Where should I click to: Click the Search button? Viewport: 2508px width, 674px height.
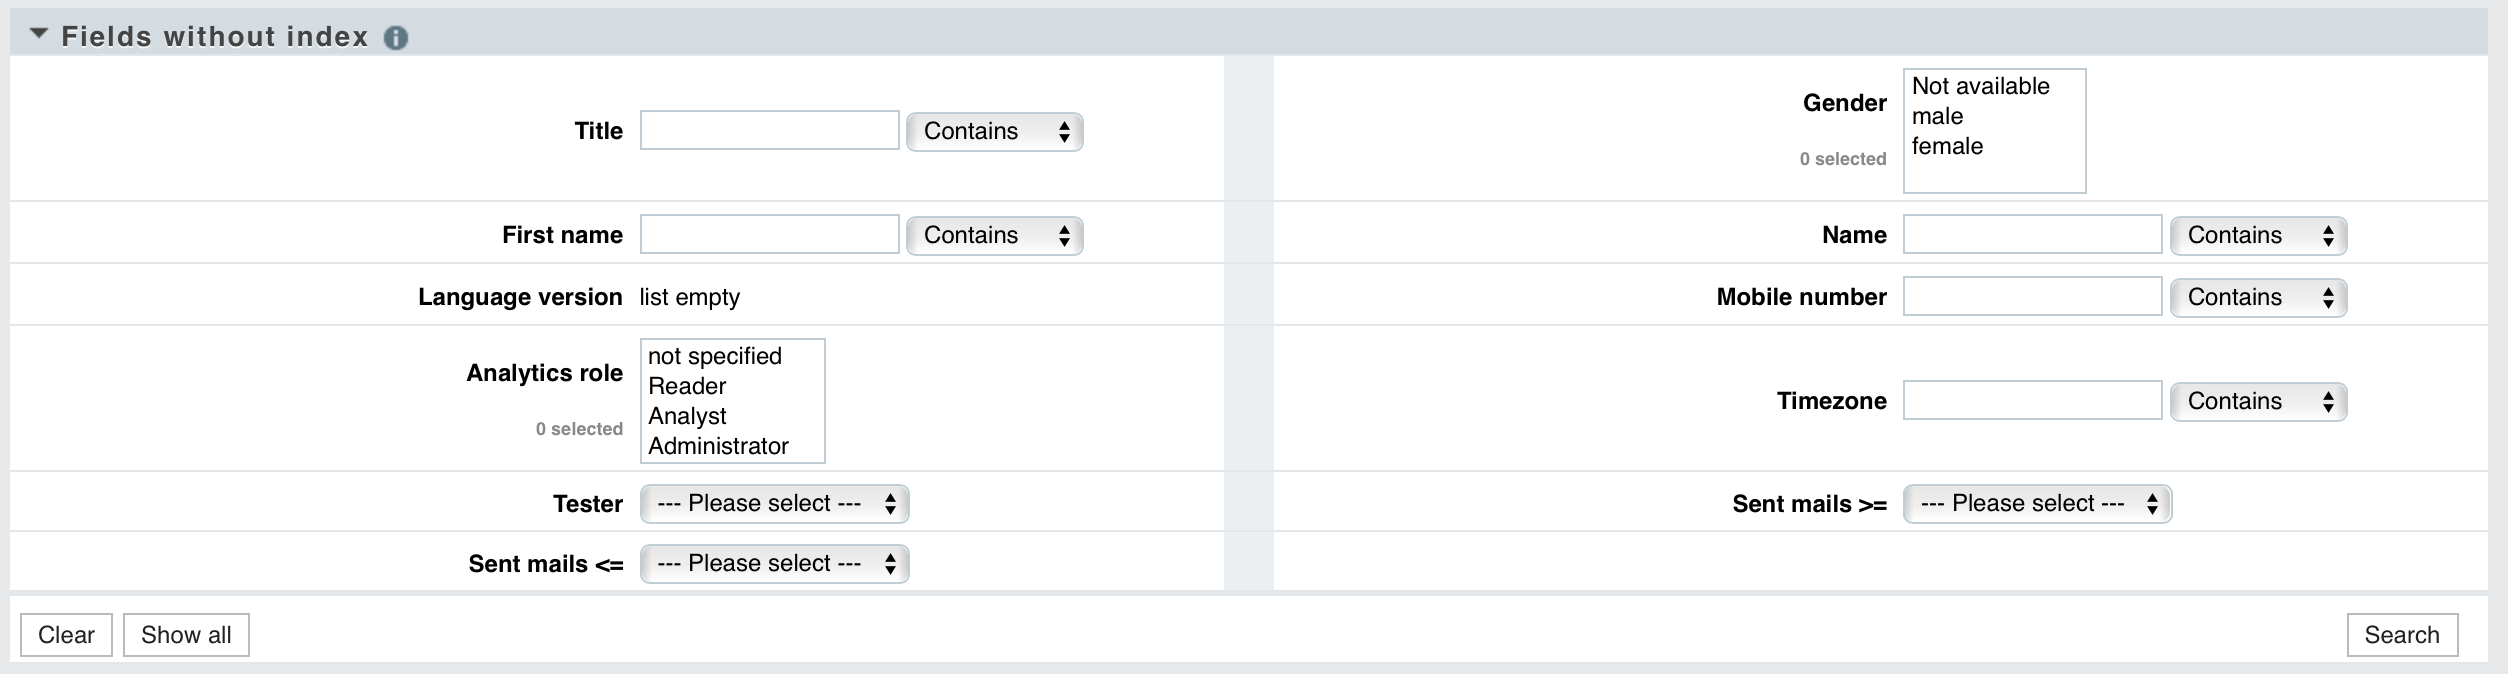[x=2402, y=635]
